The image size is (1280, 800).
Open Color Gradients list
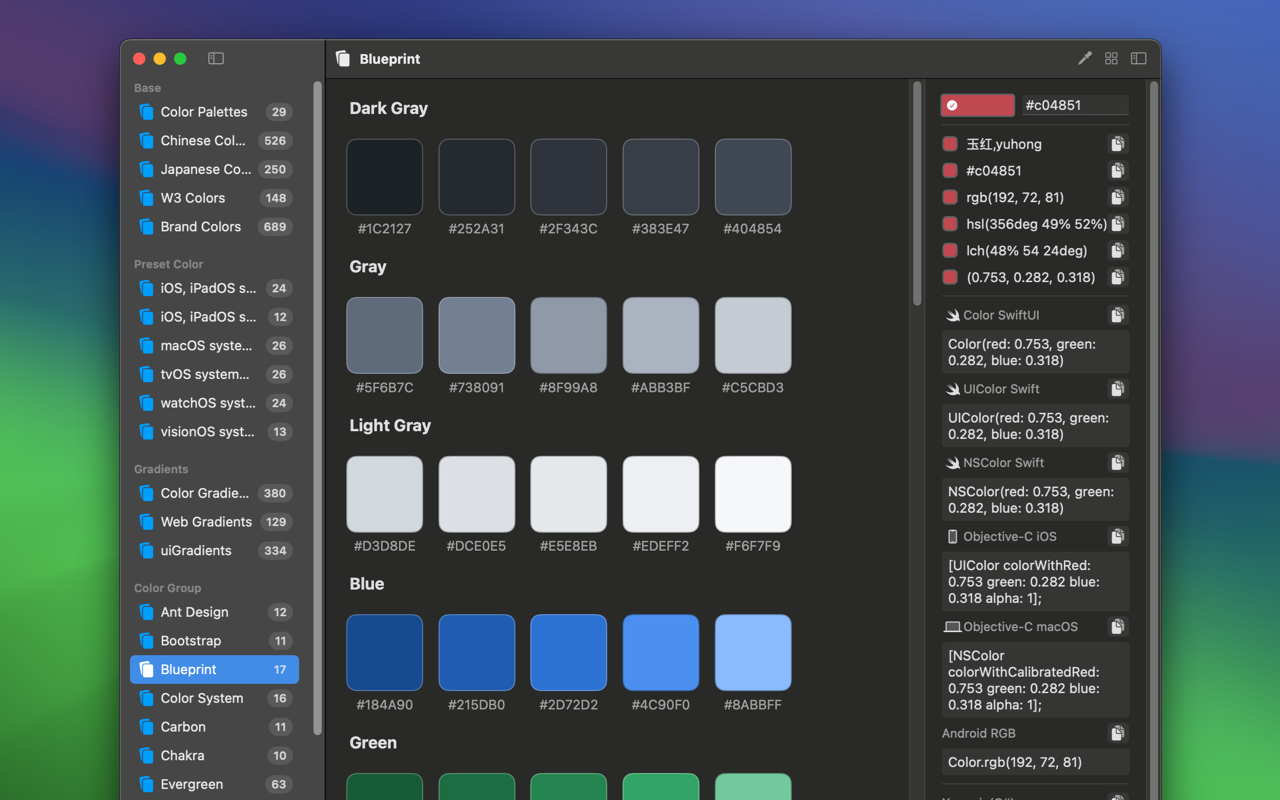coord(214,493)
